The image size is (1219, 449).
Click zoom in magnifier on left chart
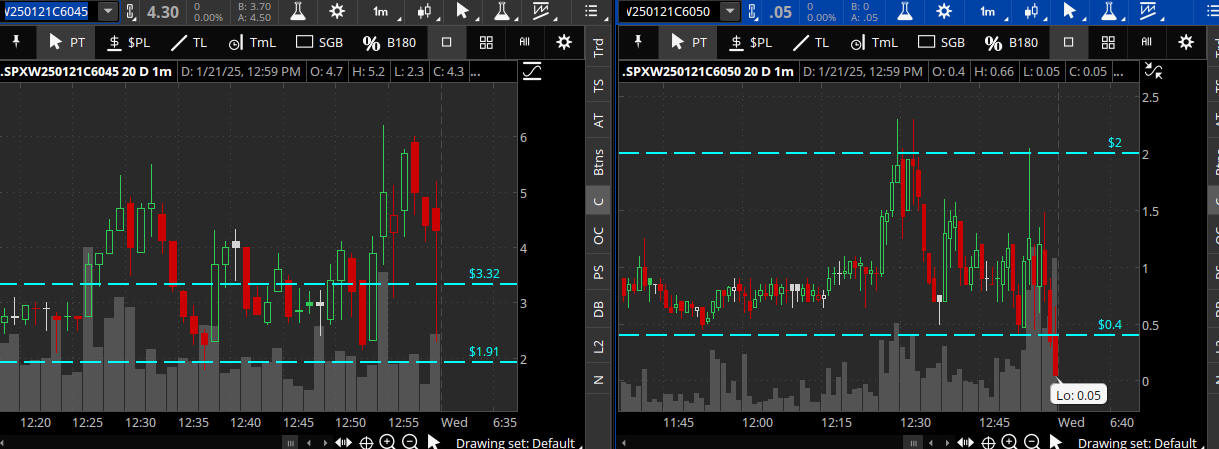387,442
